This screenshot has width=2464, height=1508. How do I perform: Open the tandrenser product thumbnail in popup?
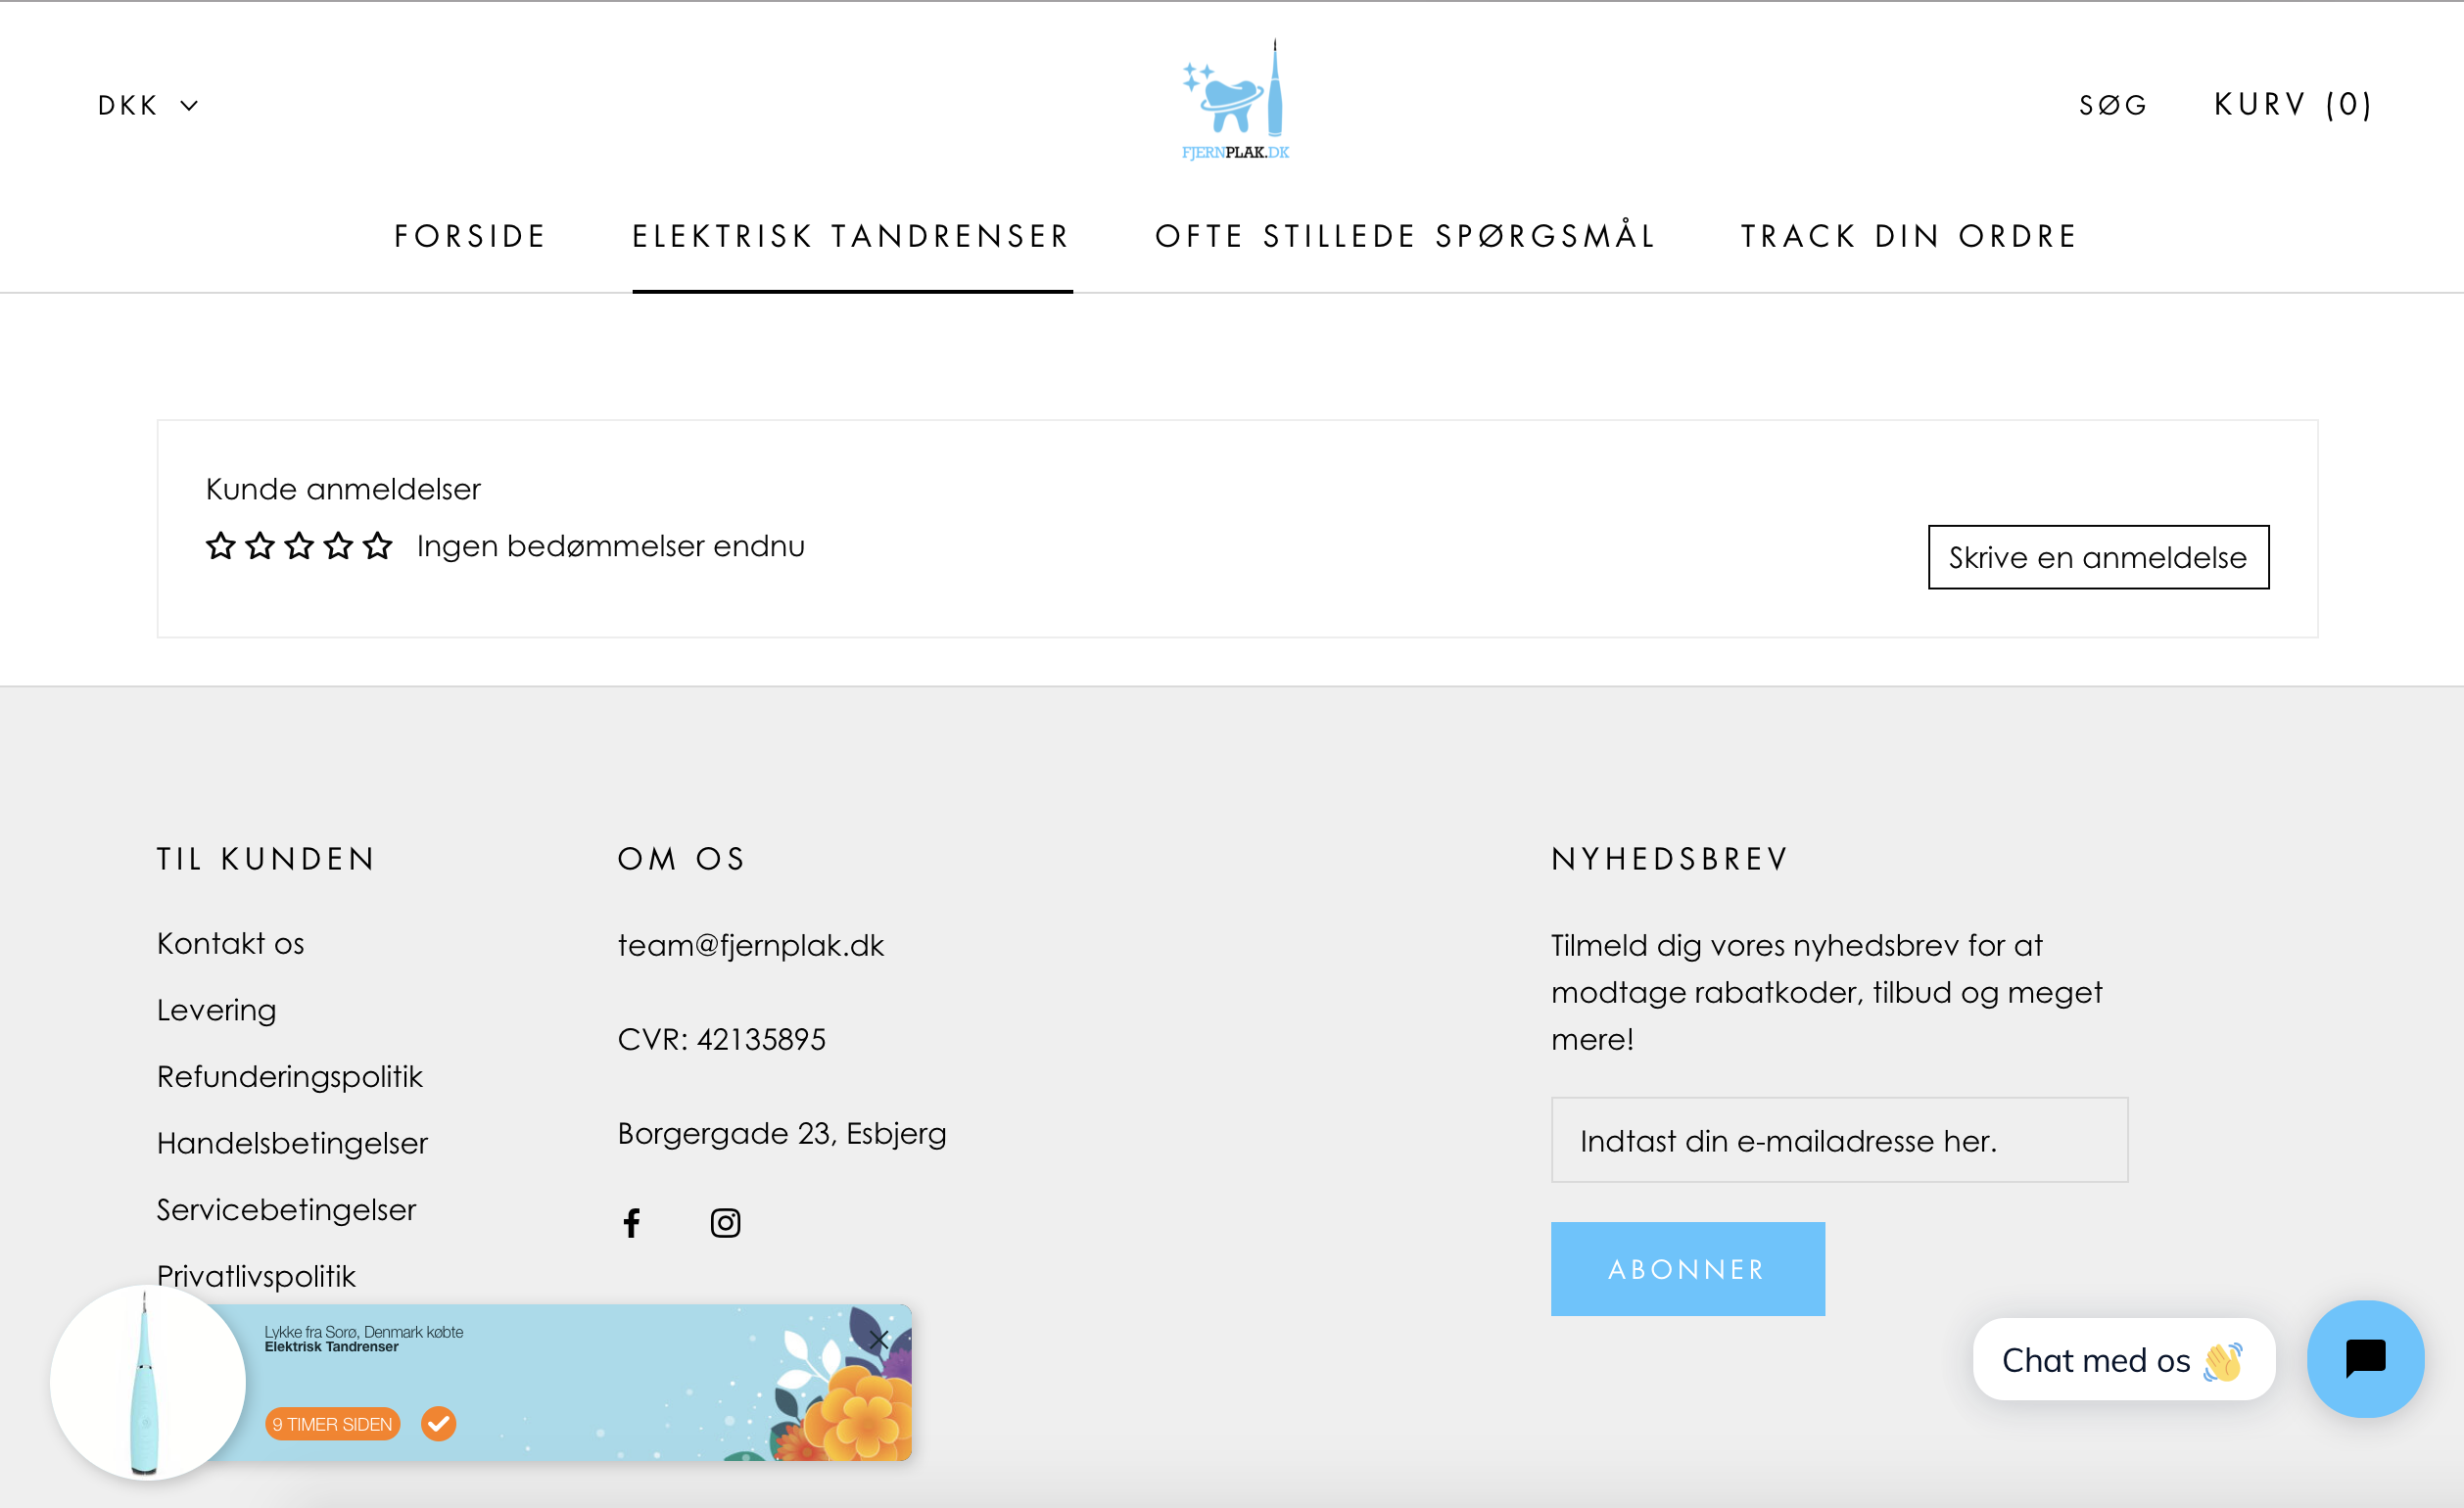point(148,1382)
